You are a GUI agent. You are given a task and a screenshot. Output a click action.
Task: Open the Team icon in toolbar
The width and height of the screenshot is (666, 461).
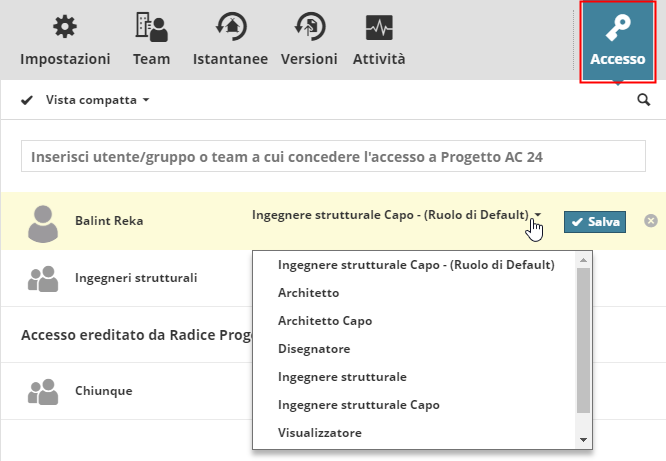point(151,27)
